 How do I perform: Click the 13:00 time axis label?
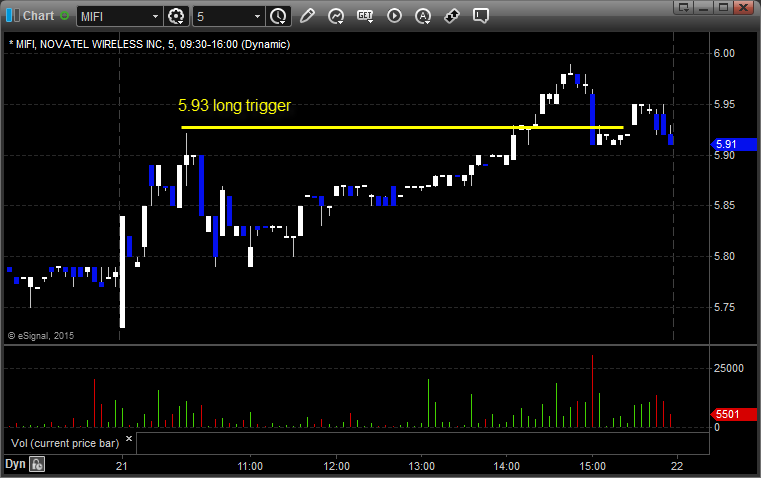[421, 466]
